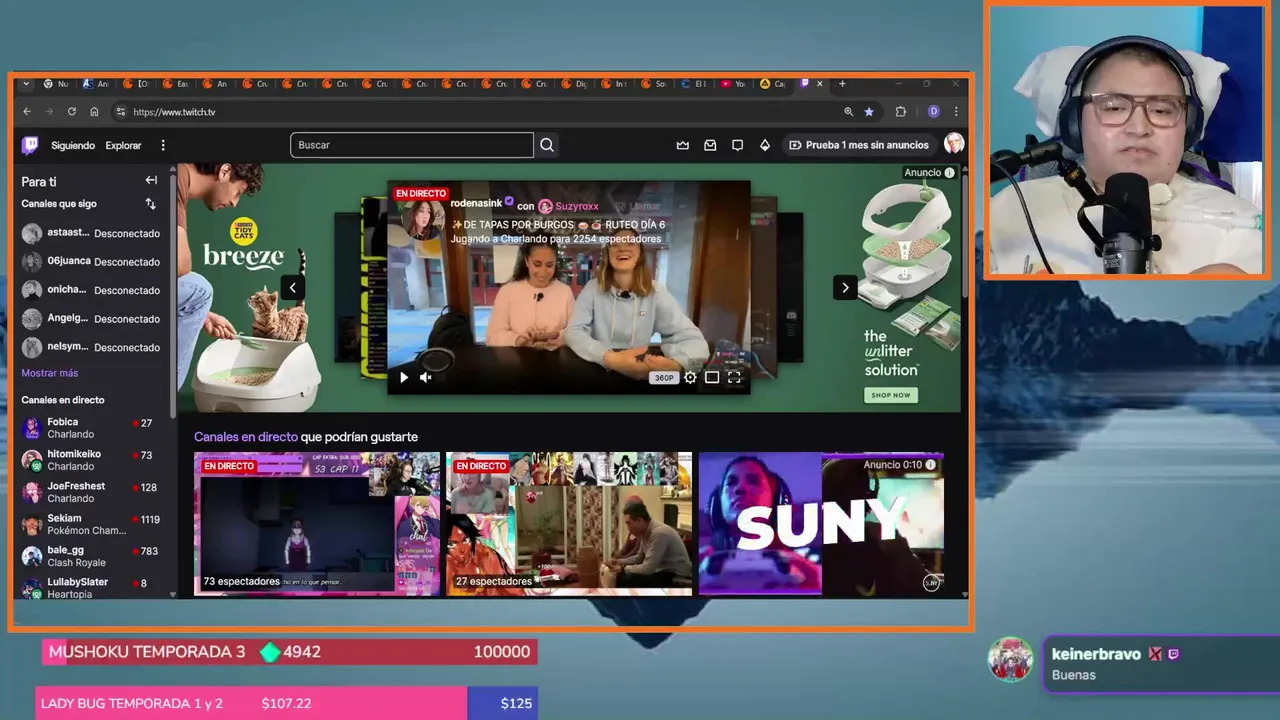Open the browser tab search dropdown arrow
The height and width of the screenshot is (720, 1280).
tap(24, 84)
